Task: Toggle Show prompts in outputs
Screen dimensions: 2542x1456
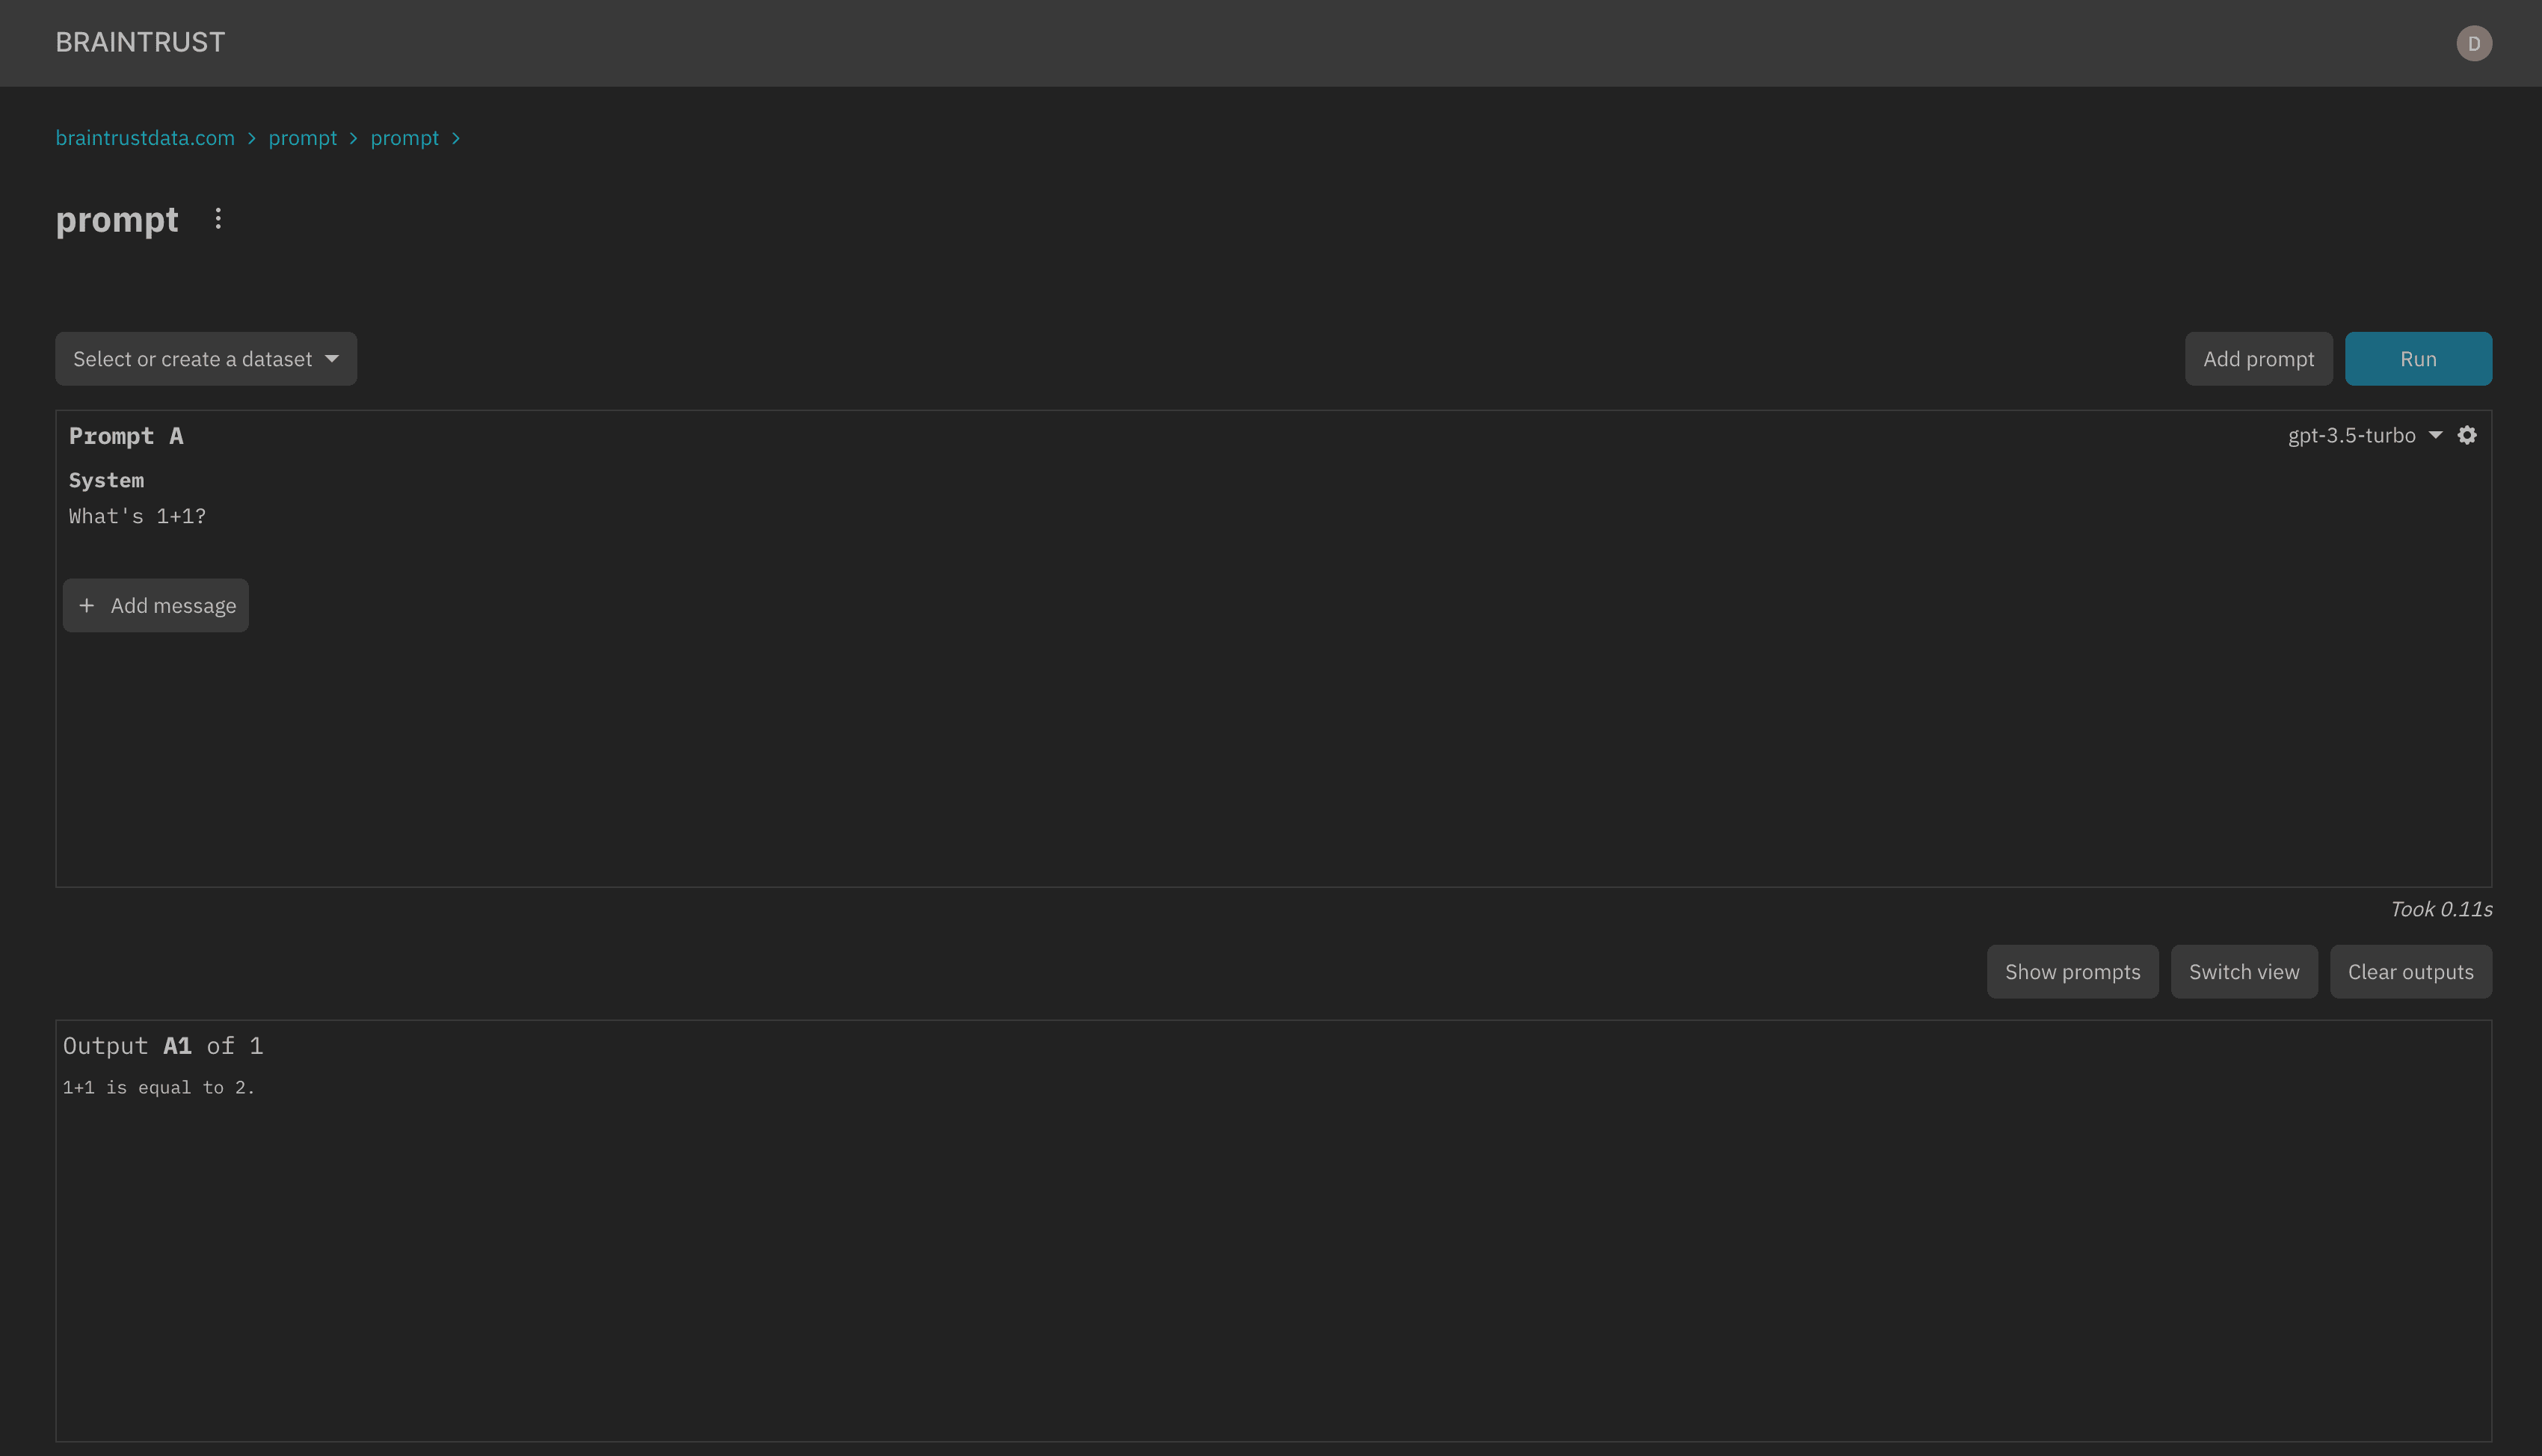Action: pos(2072,972)
